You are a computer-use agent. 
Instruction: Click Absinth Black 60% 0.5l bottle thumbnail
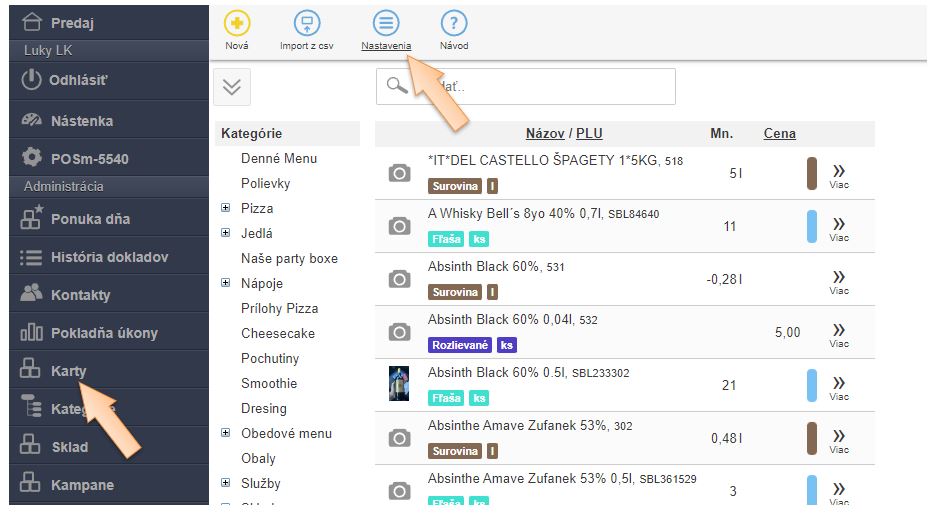click(x=399, y=385)
